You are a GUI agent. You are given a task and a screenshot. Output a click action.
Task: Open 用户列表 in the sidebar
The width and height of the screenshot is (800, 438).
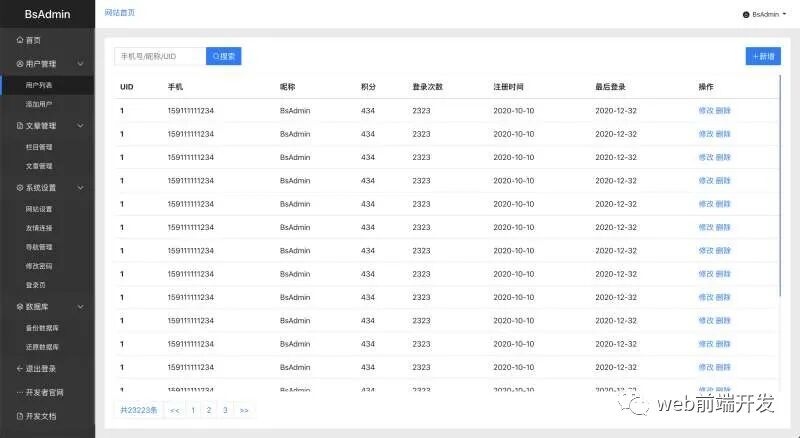pyautogui.click(x=47, y=85)
